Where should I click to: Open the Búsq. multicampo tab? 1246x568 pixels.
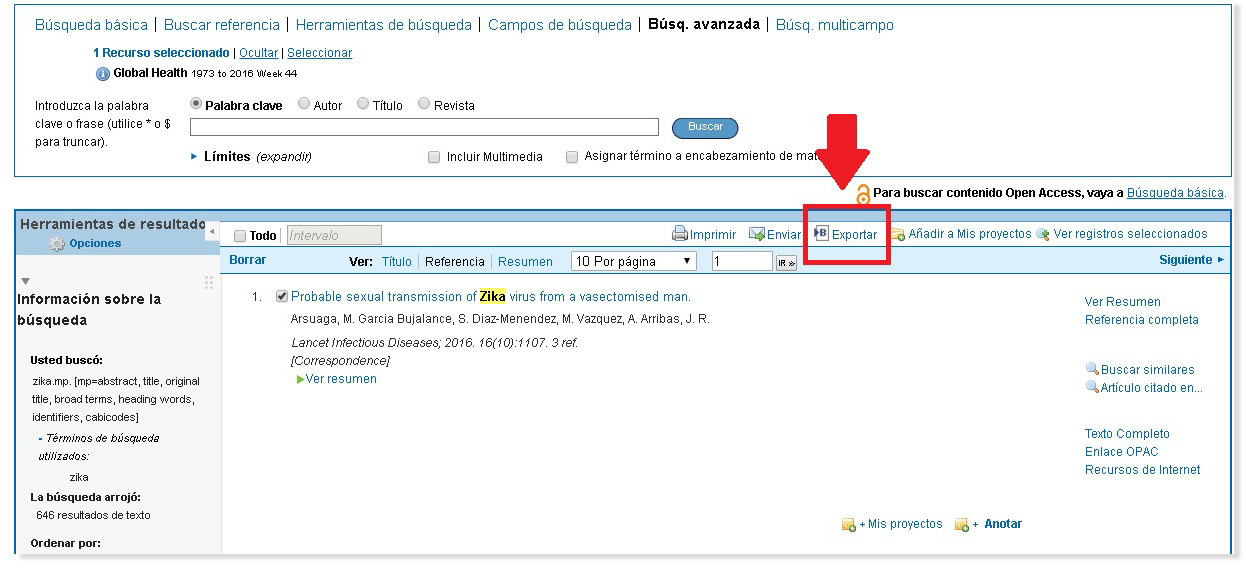(x=835, y=25)
